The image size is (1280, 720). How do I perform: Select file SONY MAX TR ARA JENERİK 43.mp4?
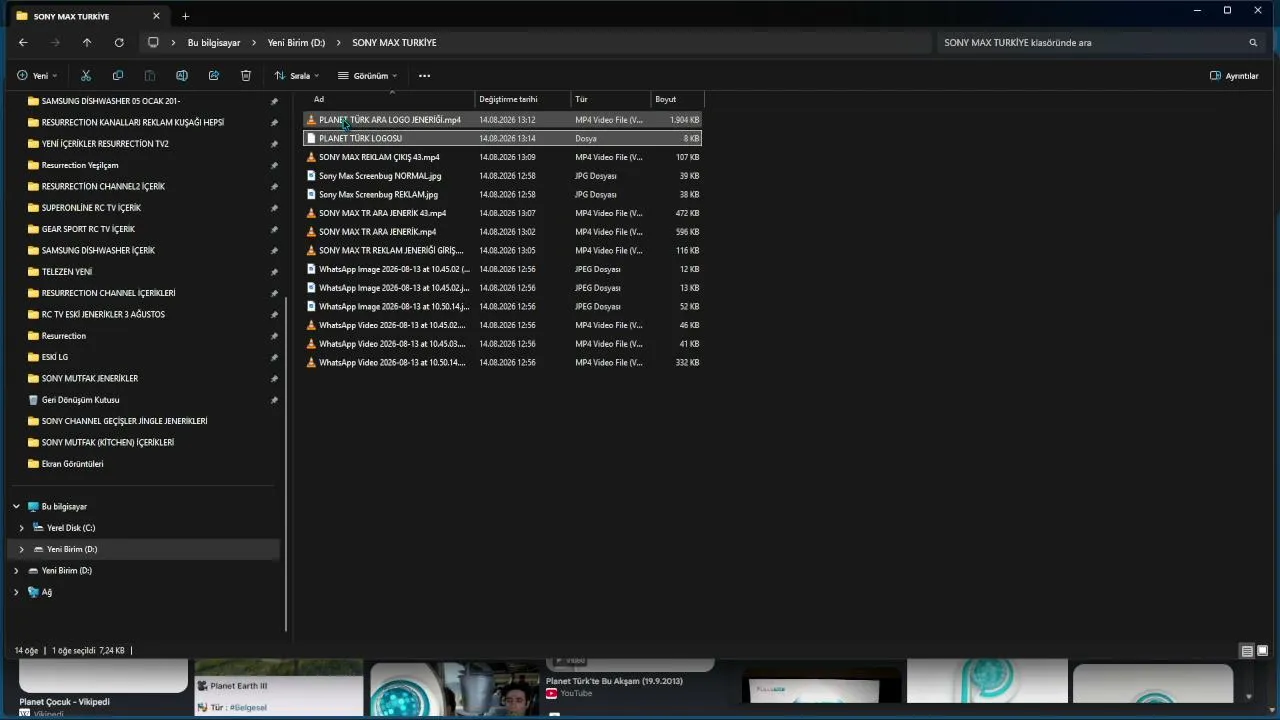pos(503,213)
